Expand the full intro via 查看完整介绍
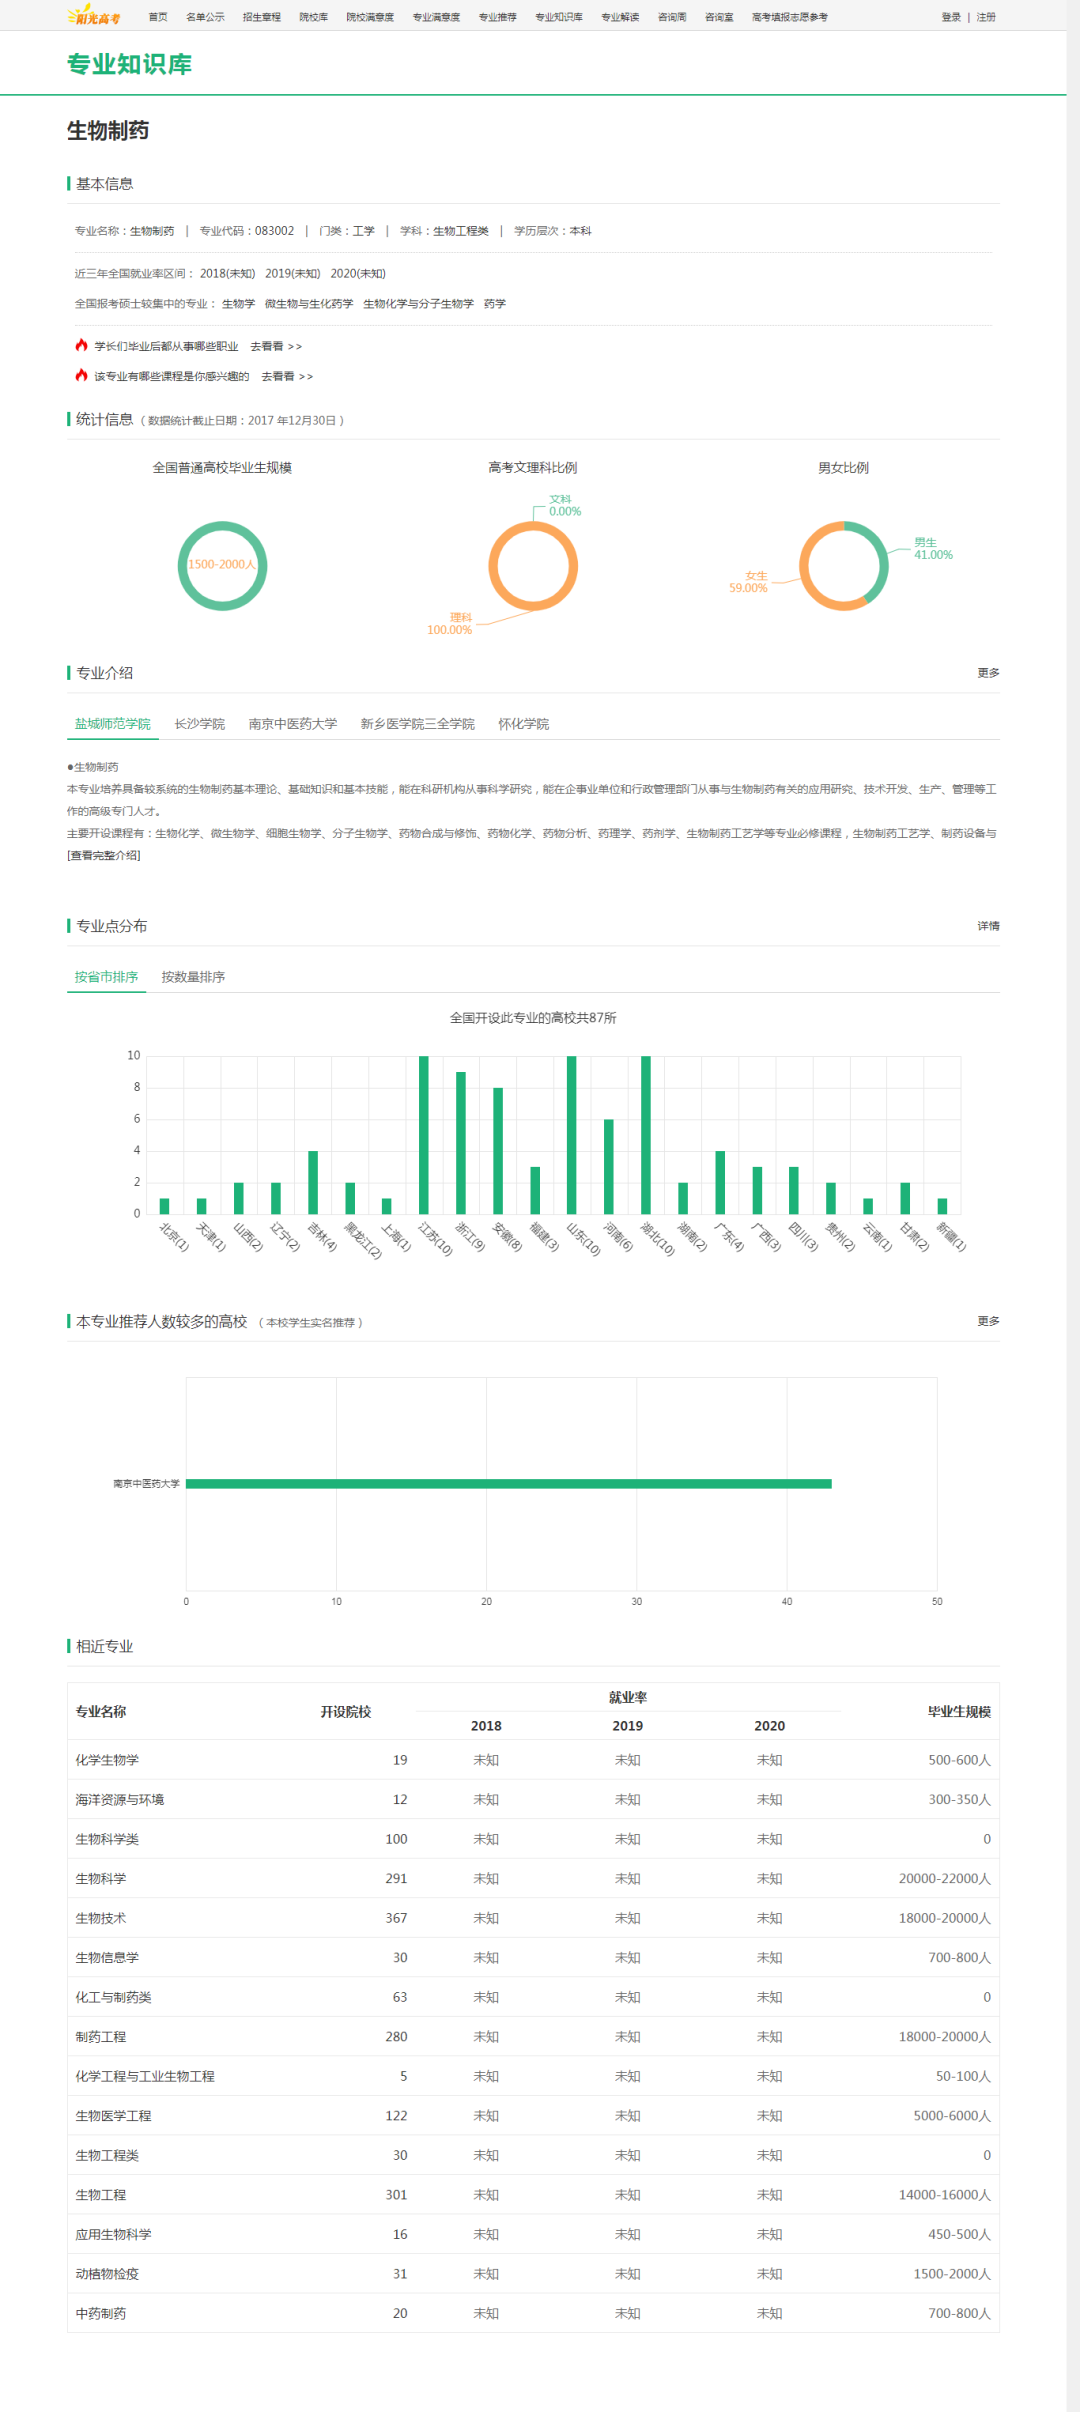Image resolution: width=1080 pixels, height=2412 pixels. pos(104,855)
